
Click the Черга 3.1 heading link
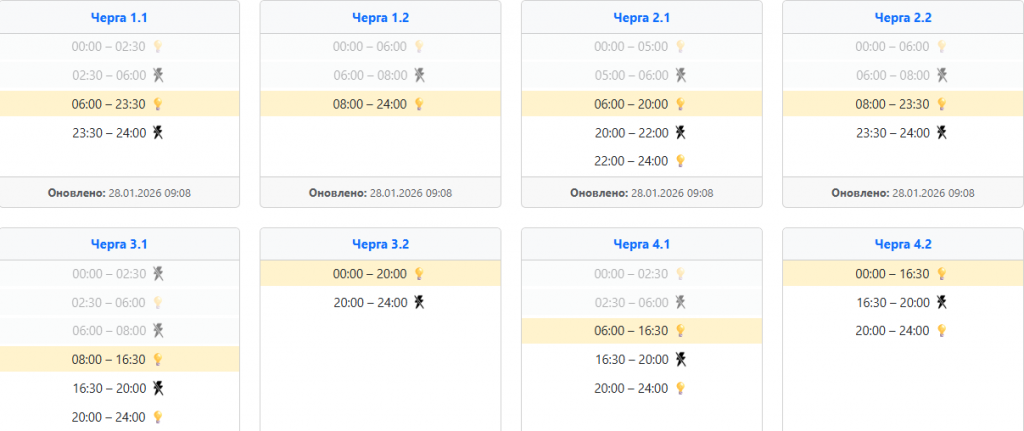[x=118, y=244]
